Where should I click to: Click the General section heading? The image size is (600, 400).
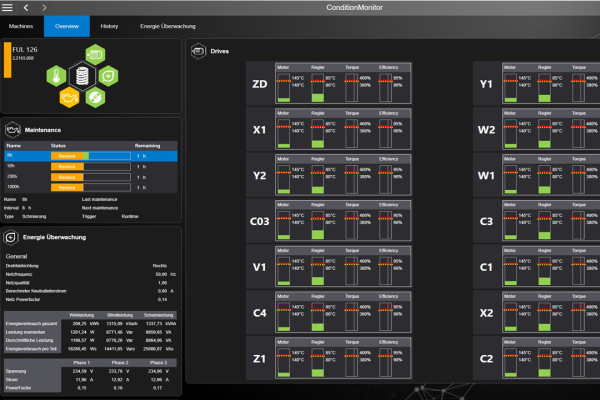[x=16, y=256]
